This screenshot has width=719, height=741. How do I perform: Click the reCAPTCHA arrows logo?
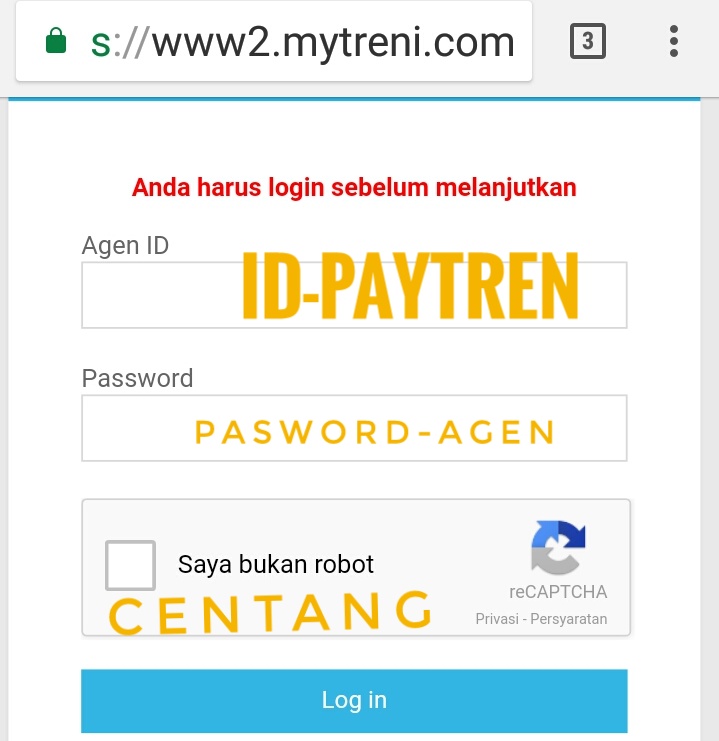point(558,547)
